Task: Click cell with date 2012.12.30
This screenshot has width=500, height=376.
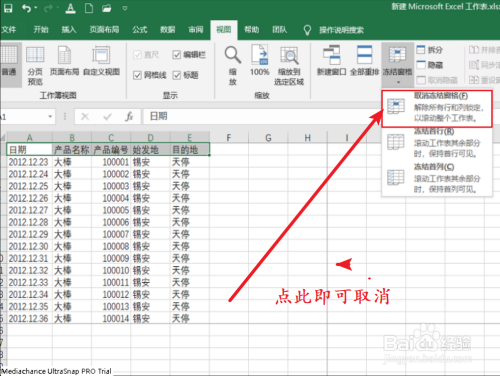Action: tap(30, 246)
